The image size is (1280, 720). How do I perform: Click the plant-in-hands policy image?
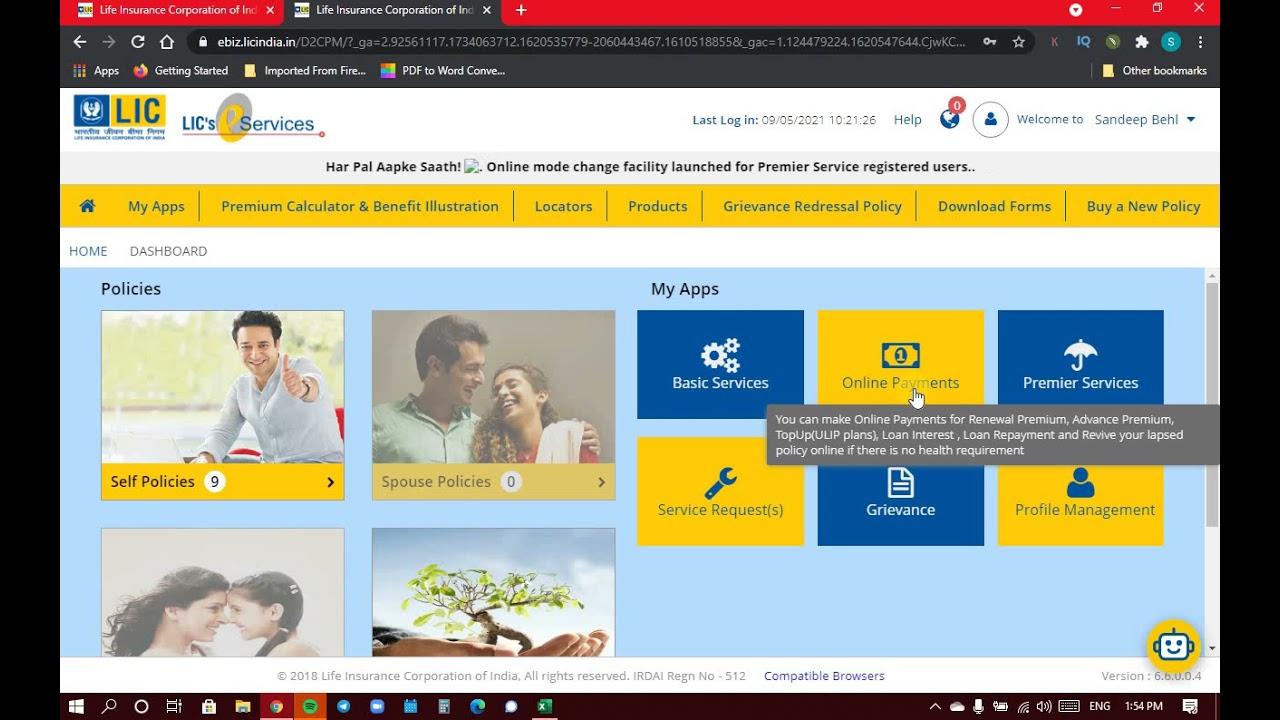click(493, 592)
